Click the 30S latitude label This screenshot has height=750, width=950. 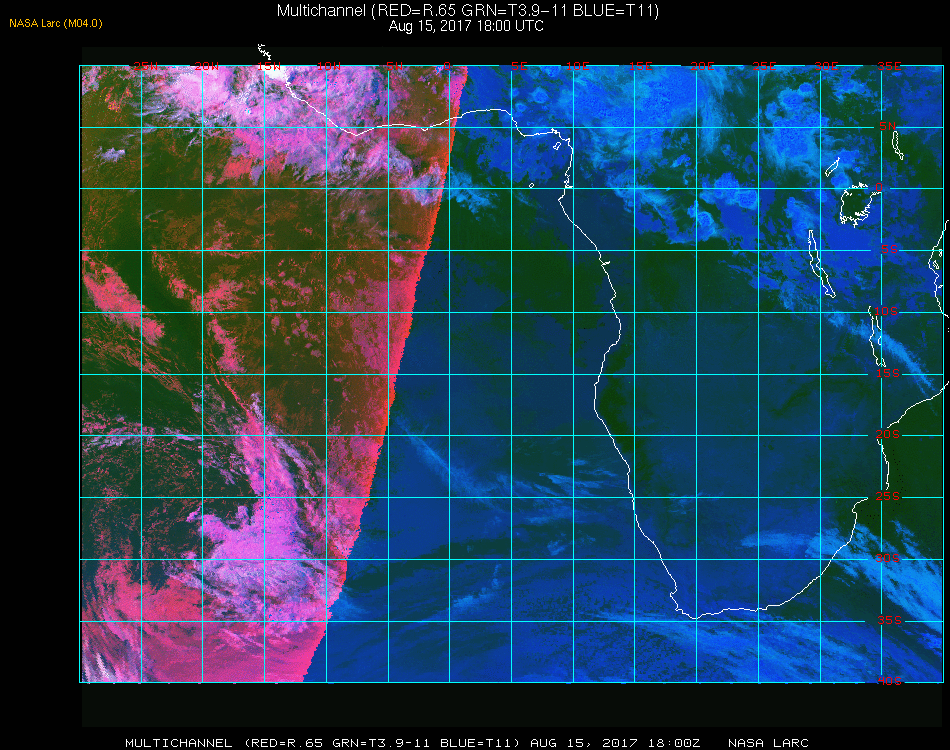888,558
